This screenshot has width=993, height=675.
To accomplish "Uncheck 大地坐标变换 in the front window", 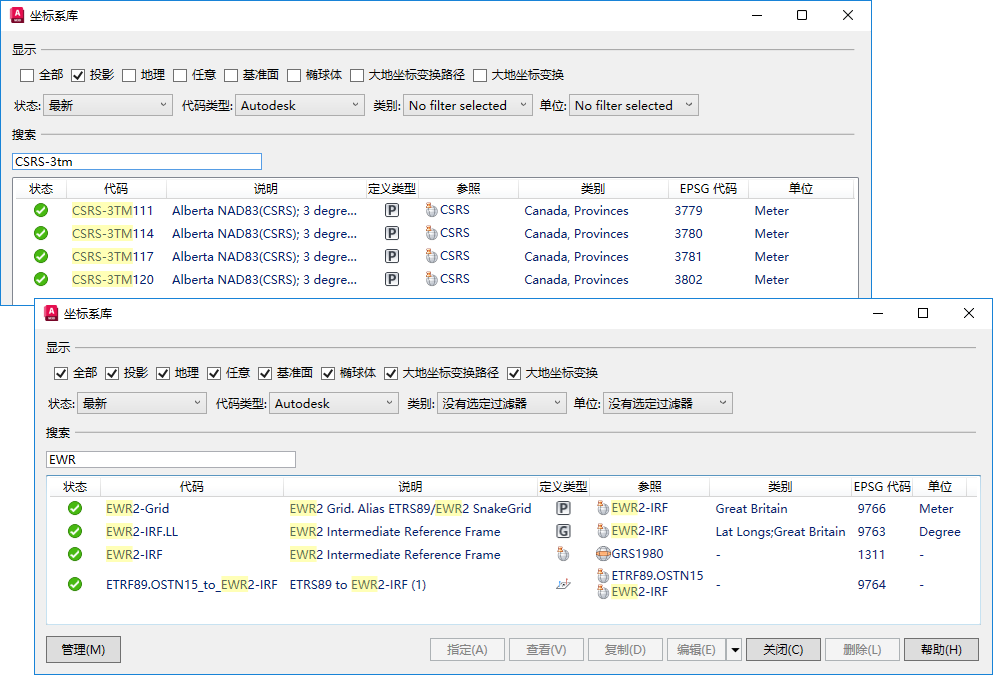I will point(514,374).
